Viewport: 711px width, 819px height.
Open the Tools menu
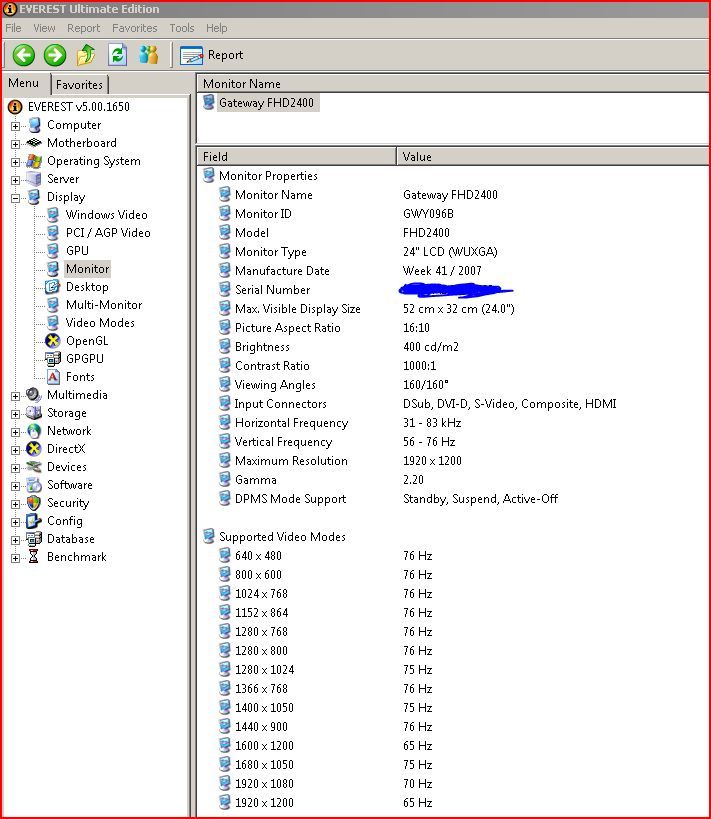coord(182,28)
